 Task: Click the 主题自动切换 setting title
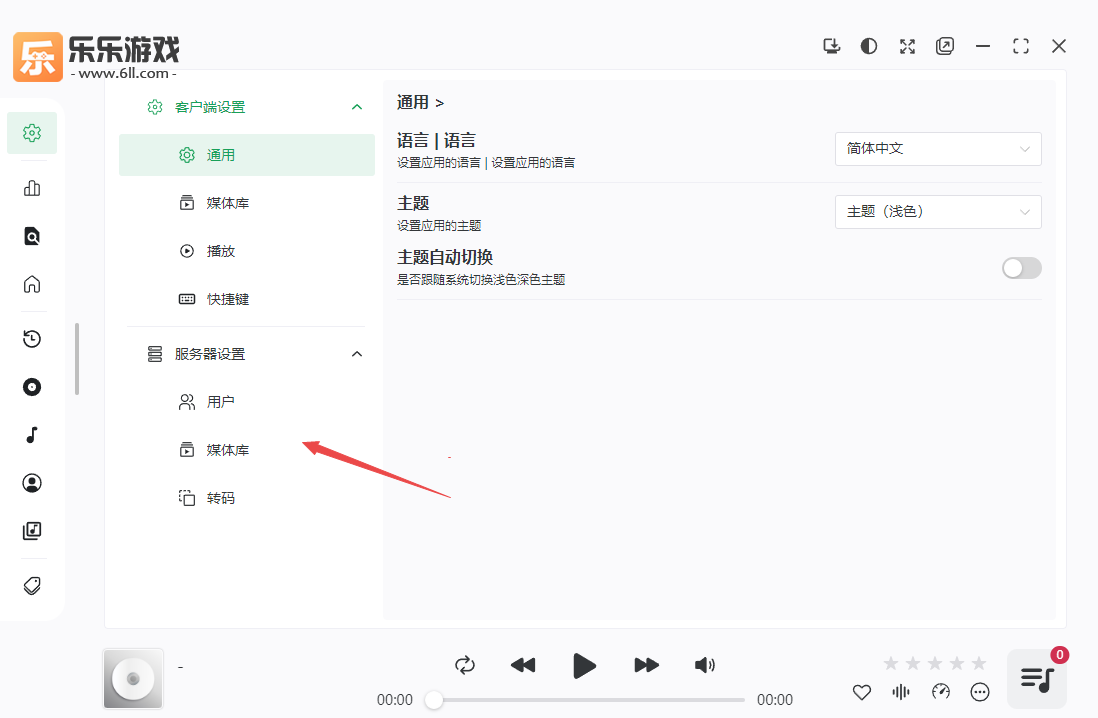(x=445, y=257)
